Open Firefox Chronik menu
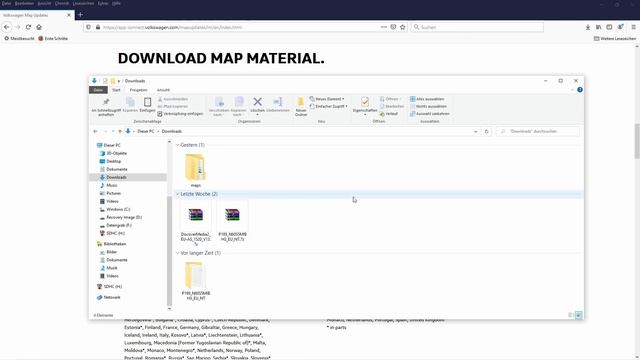 [x=62, y=3]
